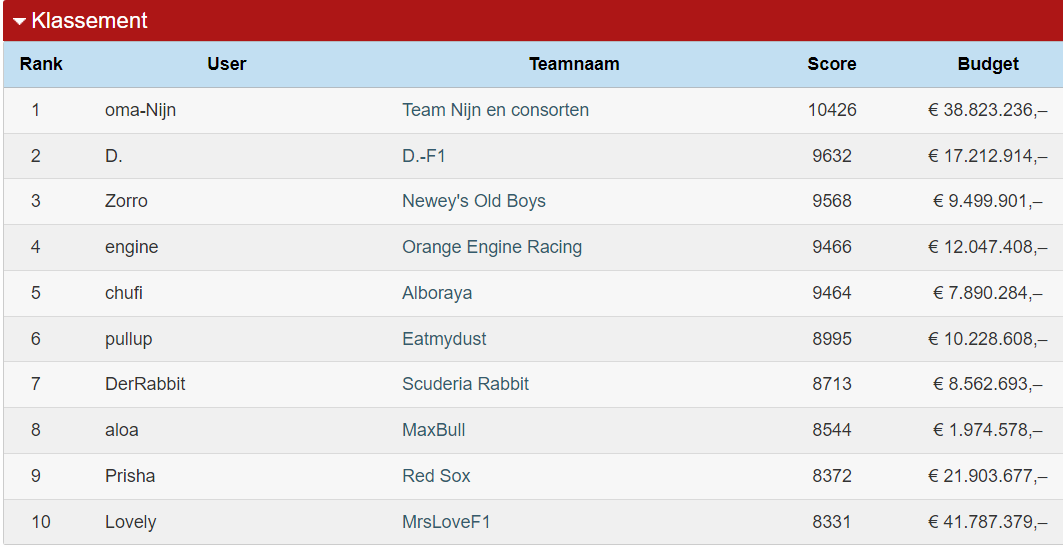The height and width of the screenshot is (547, 1063).
Task: Collapse the Klassement panel arrow
Action: (19, 21)
